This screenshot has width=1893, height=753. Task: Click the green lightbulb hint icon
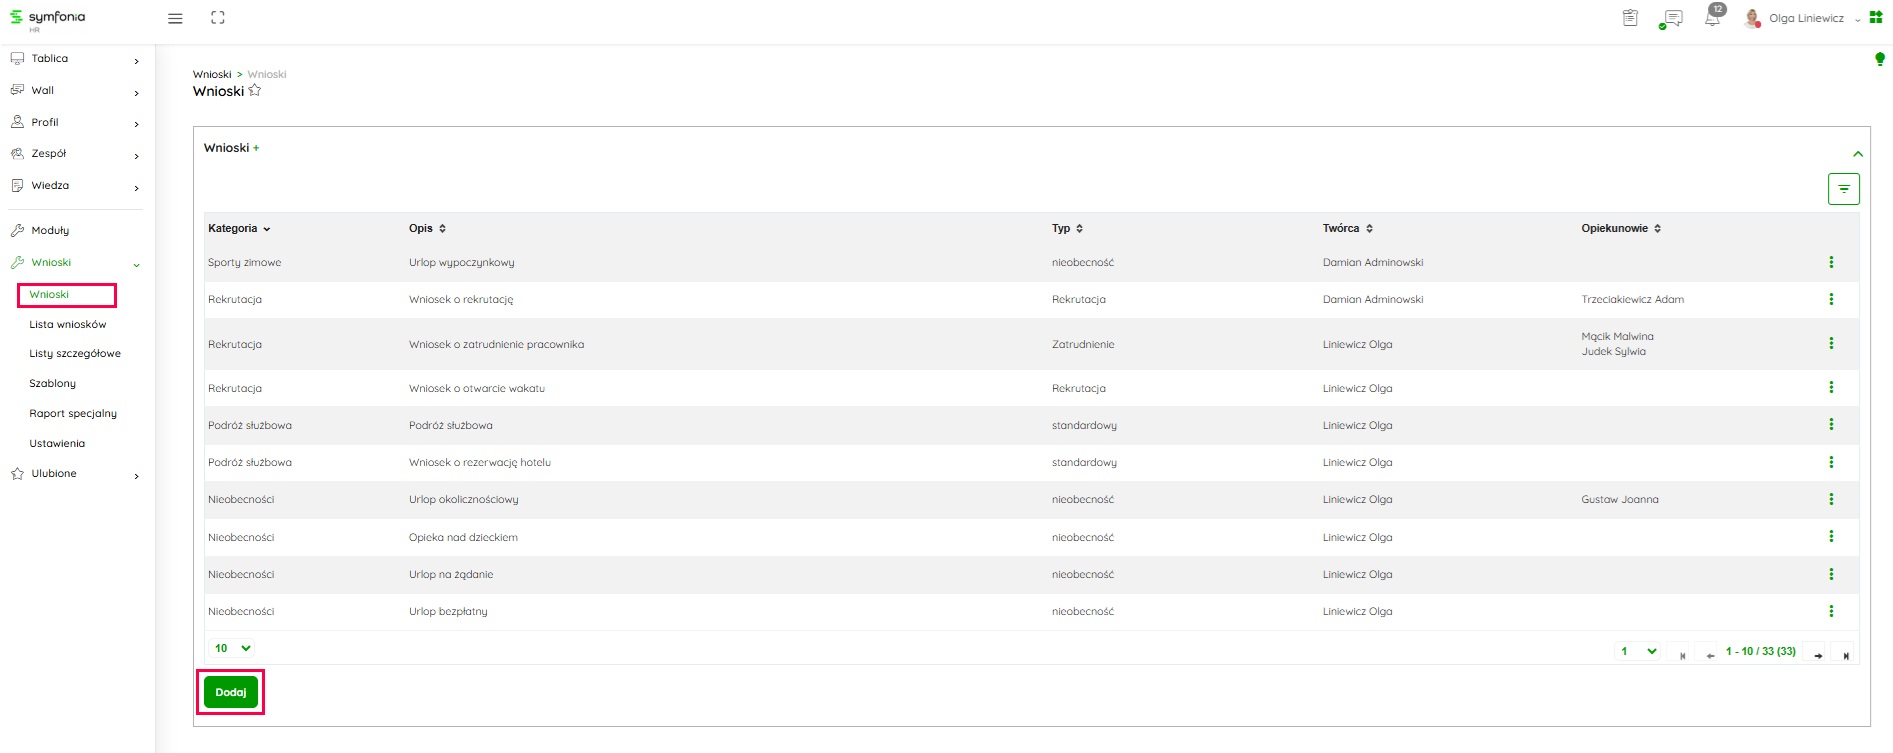pos(1879,60)
